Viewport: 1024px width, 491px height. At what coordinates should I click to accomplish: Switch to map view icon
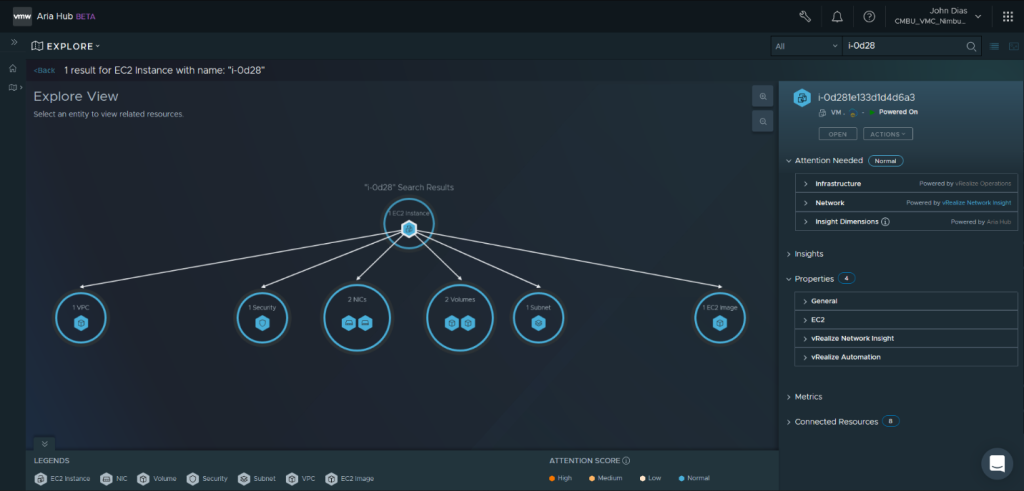coord(1014,46)
